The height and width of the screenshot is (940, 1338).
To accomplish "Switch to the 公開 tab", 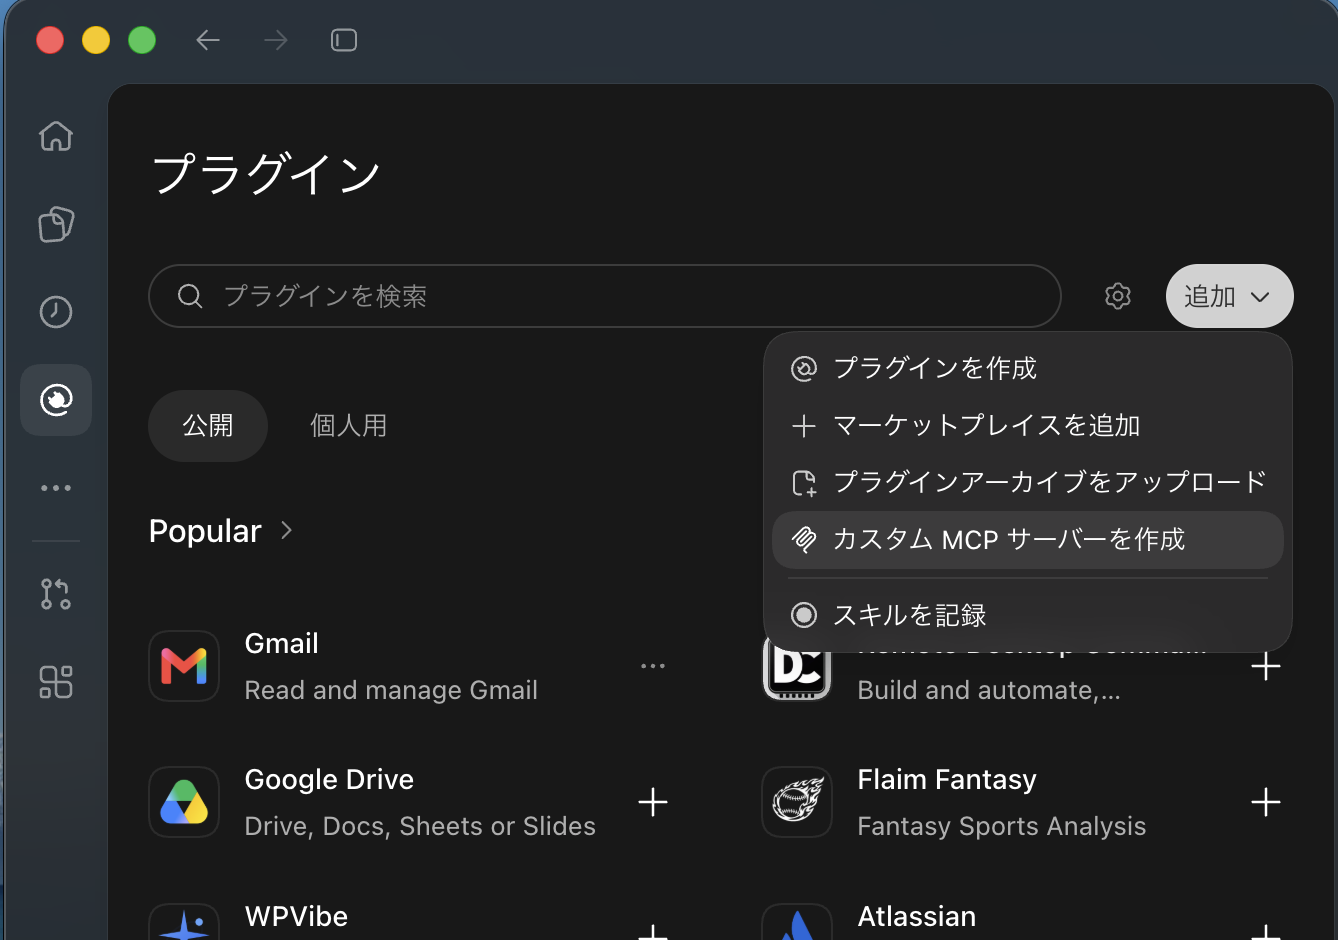I will tap(208, 426).
